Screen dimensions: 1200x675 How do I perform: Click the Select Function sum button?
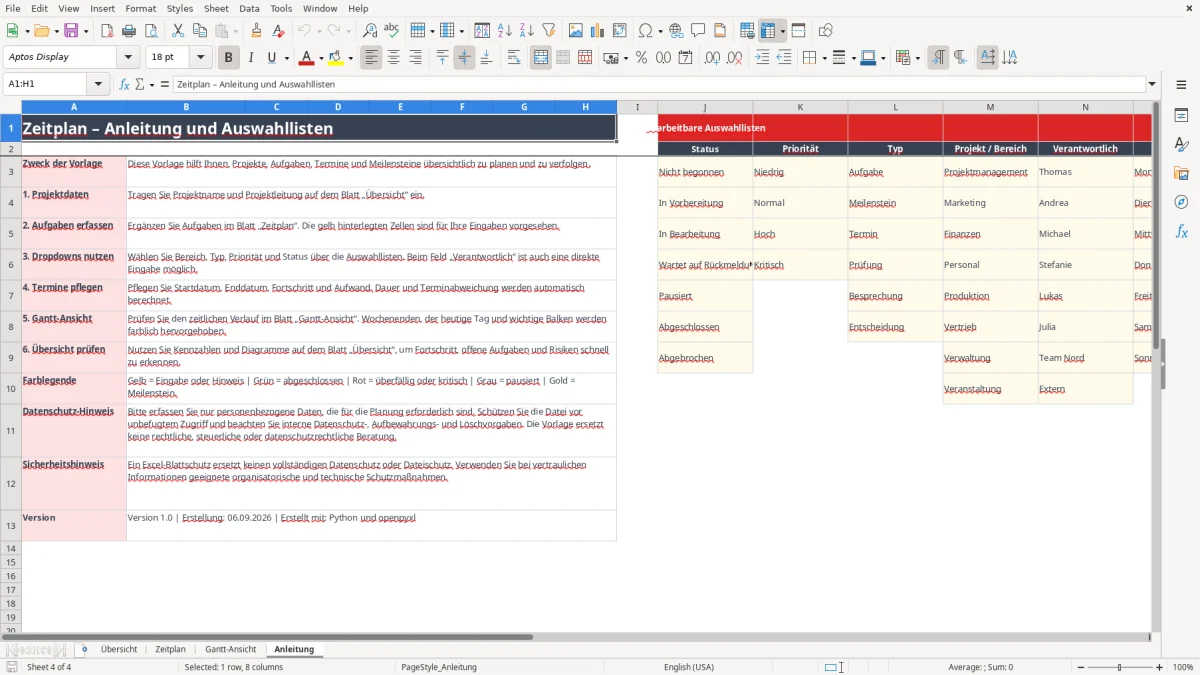pos(140,84)
